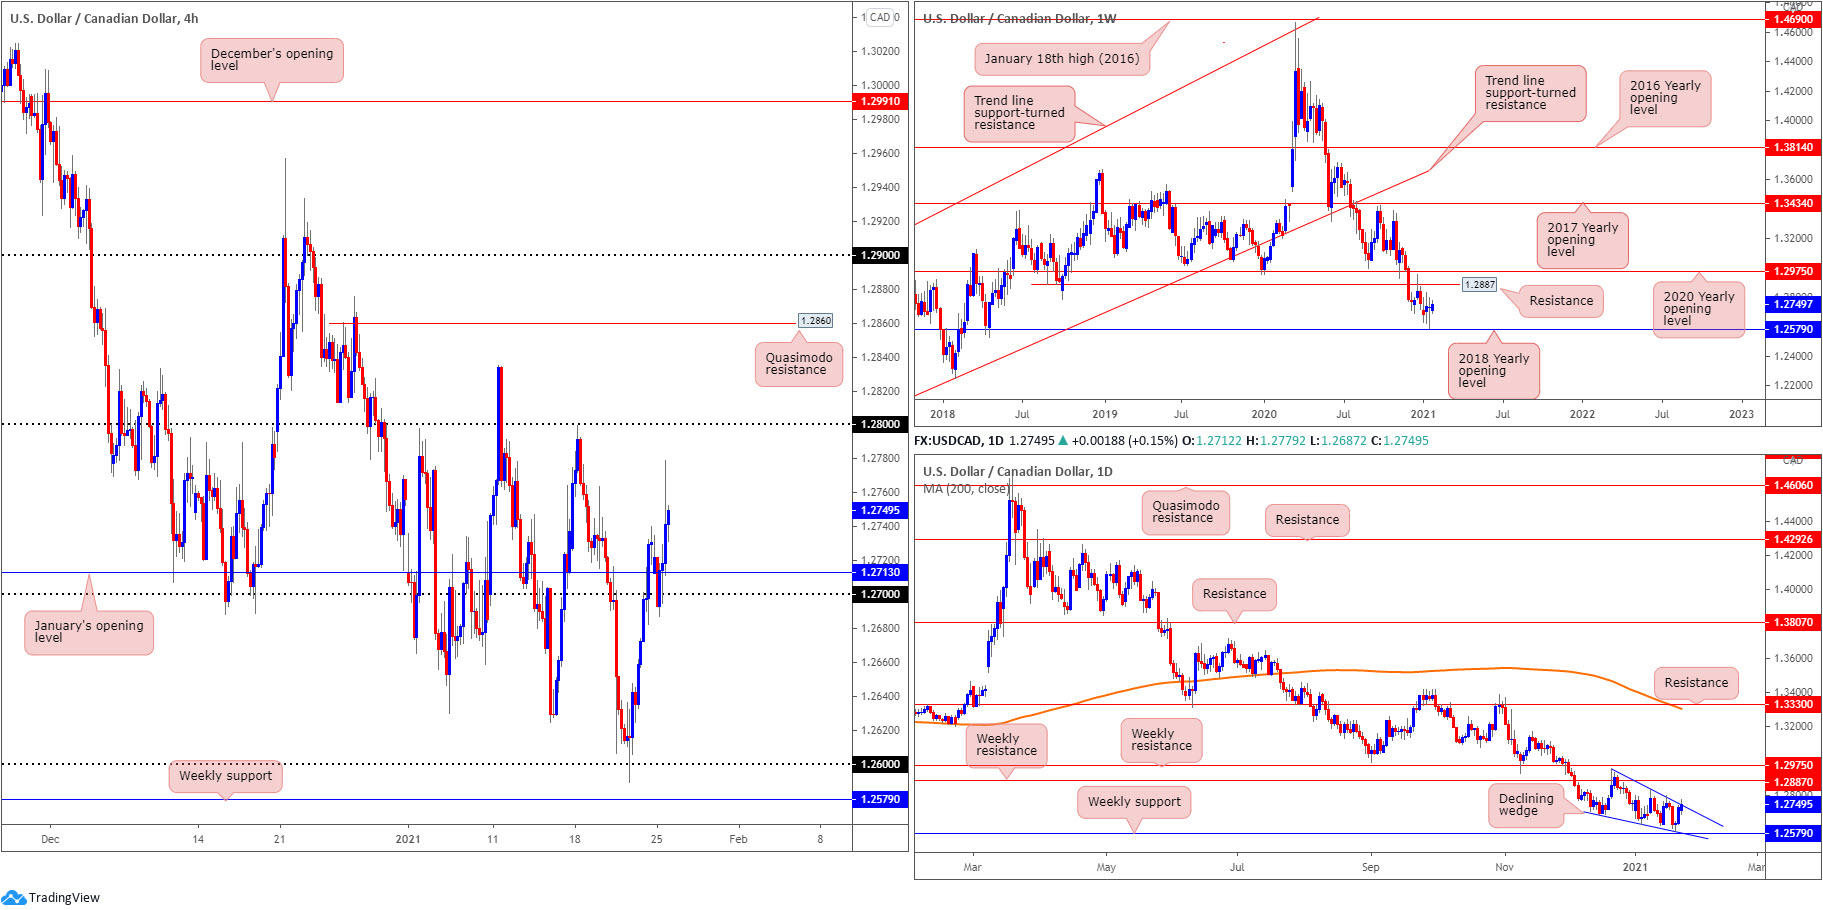Click the 2022 mark on weekly time axis
The width and height of the screenshot is (1823, 910).
[x=1582, y=414]
